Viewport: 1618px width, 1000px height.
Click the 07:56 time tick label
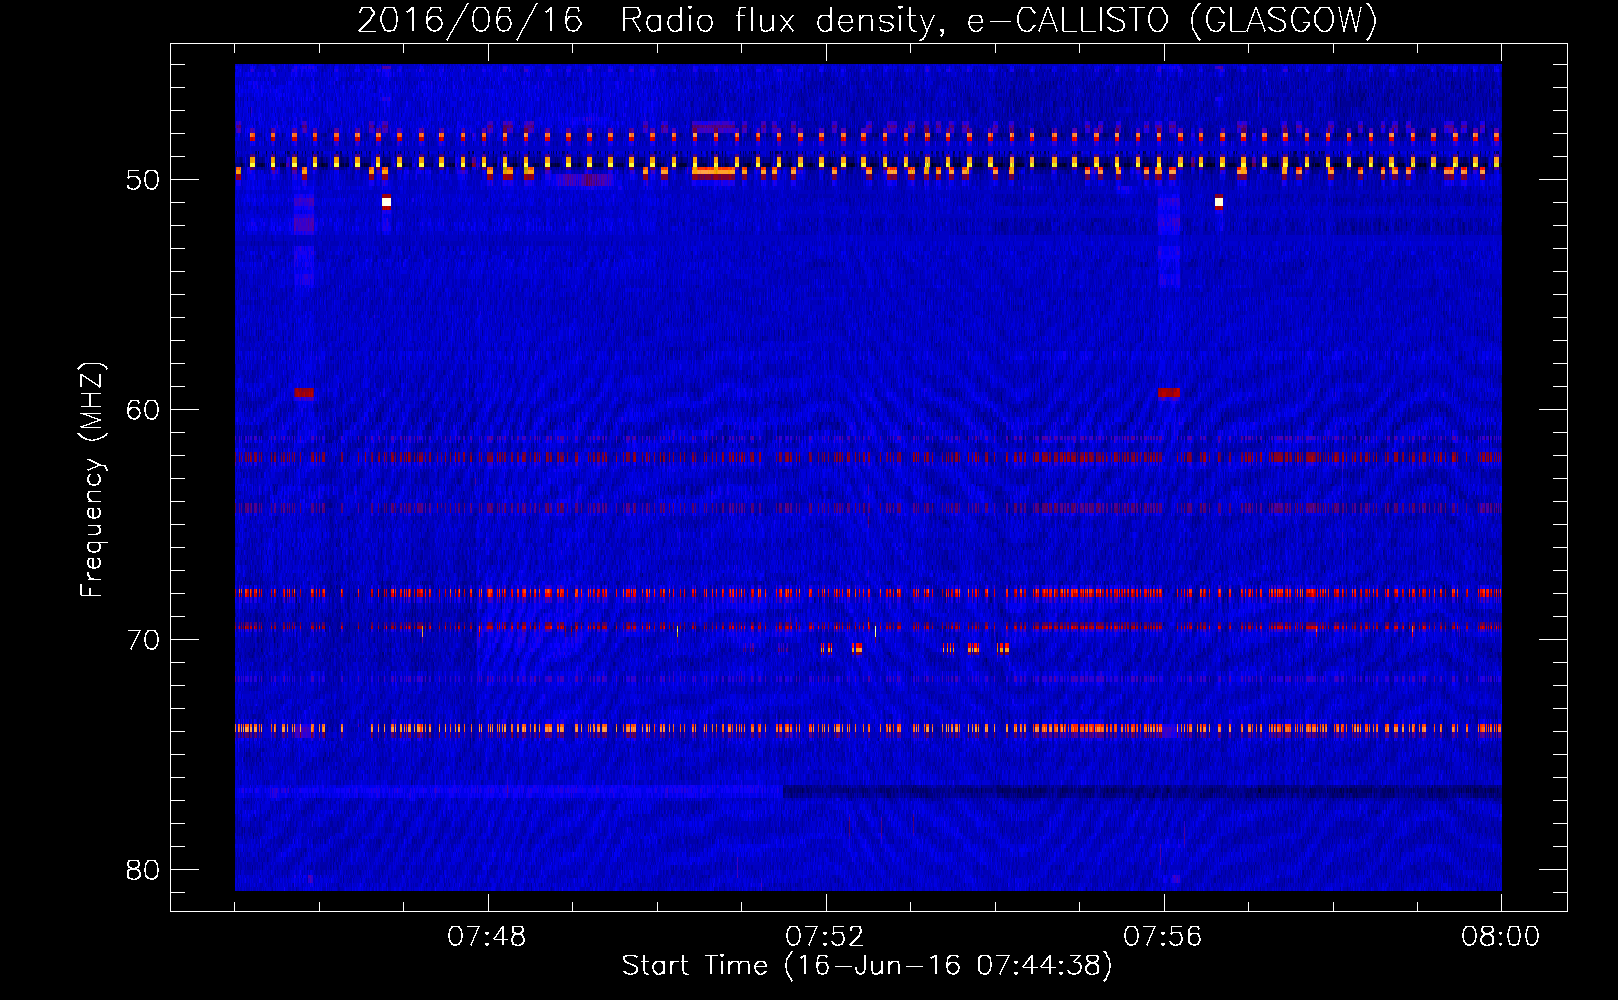1163,937
